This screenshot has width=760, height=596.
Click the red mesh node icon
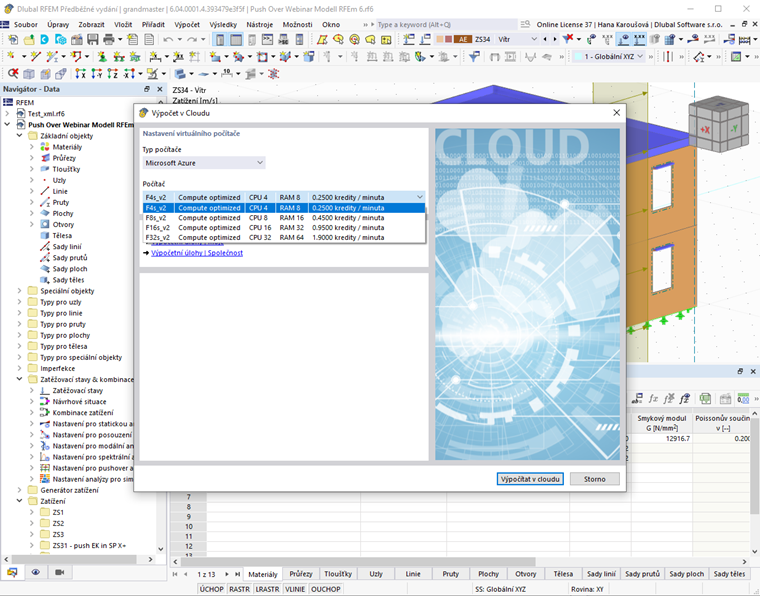tap(273, 74)
